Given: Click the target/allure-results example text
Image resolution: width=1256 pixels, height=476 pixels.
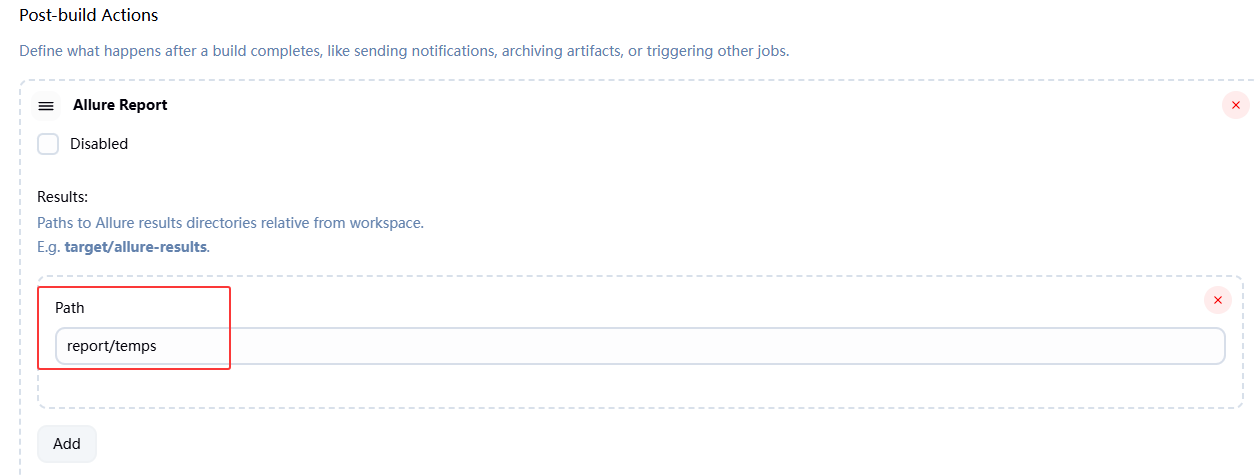Looking at the screenshot, I should 135,246.
